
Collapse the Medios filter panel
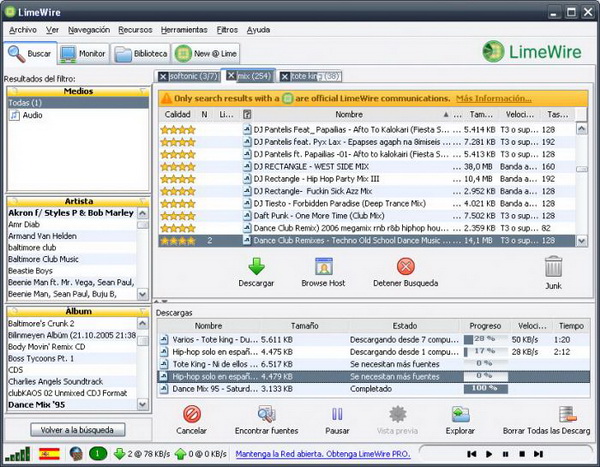(143, 91)
